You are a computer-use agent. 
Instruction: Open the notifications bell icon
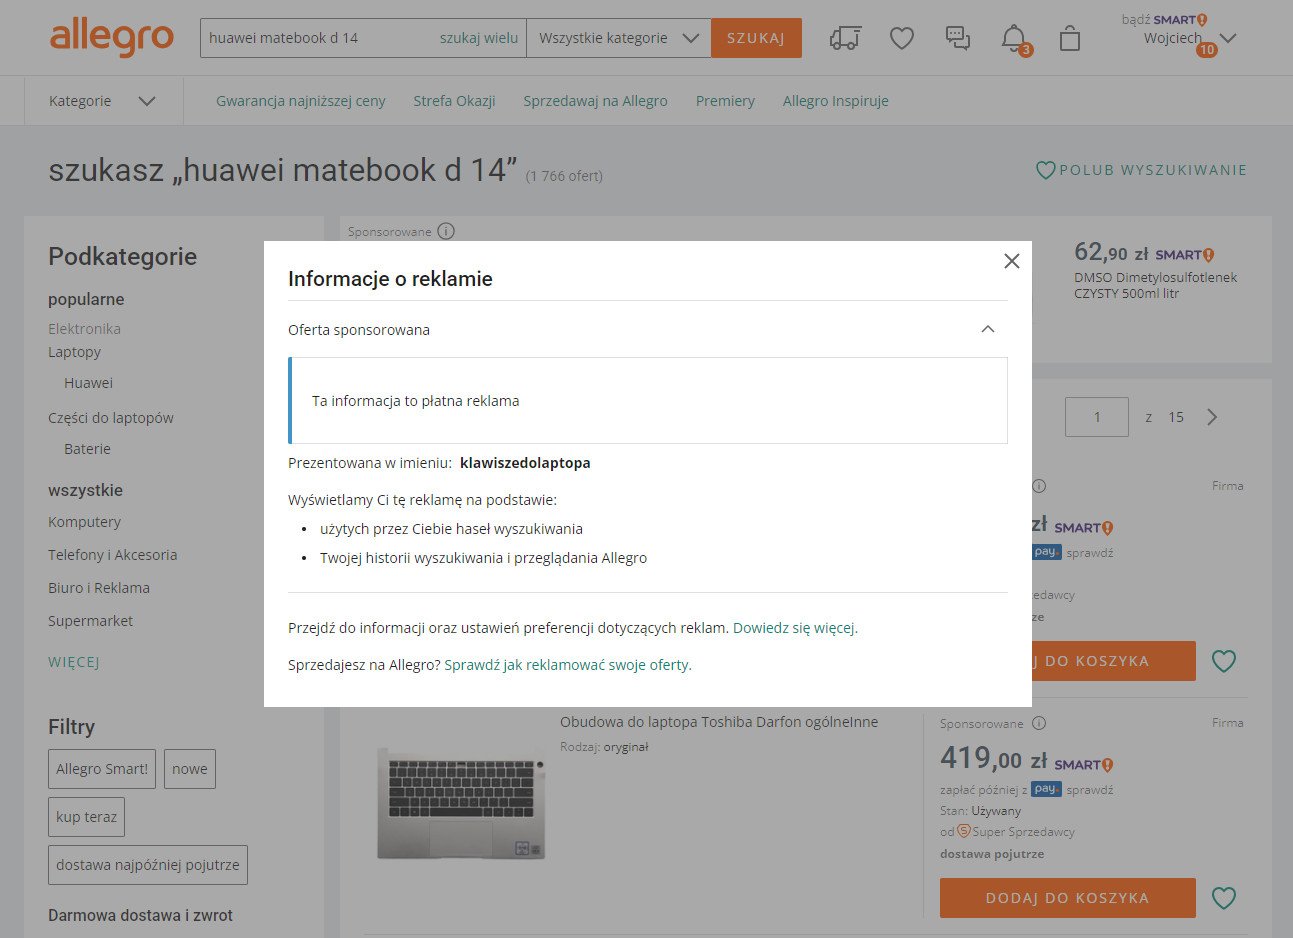[x=1014, y=38]
